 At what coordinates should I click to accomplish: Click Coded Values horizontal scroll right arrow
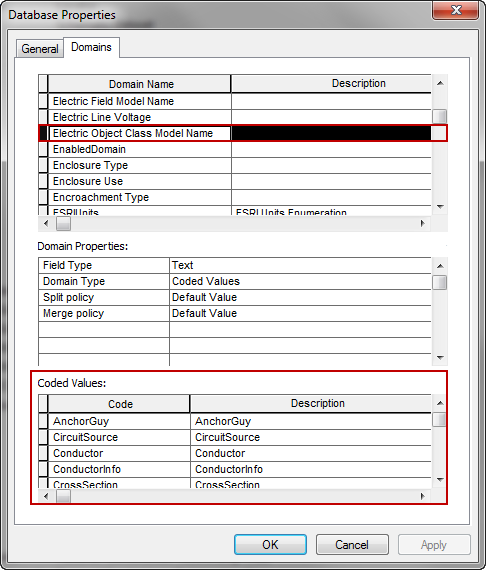coord(423,496)
